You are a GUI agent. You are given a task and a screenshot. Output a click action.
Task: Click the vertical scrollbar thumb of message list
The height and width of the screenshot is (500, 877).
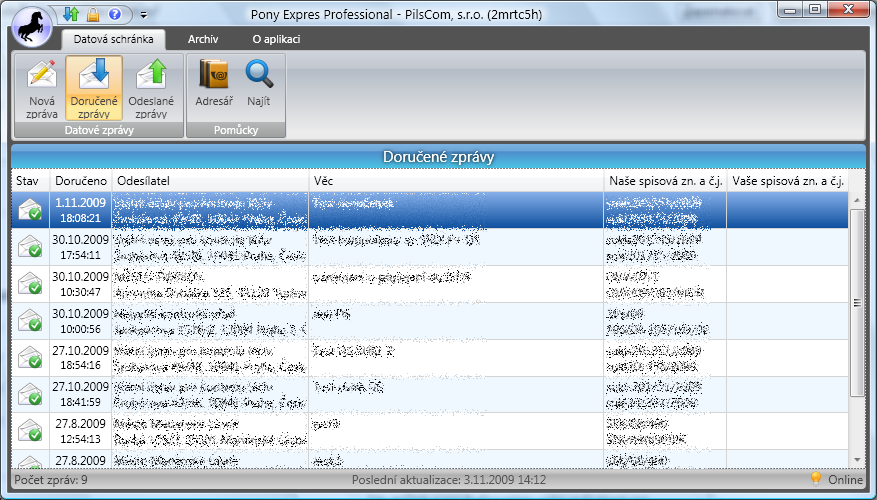[x=857, y=303]
